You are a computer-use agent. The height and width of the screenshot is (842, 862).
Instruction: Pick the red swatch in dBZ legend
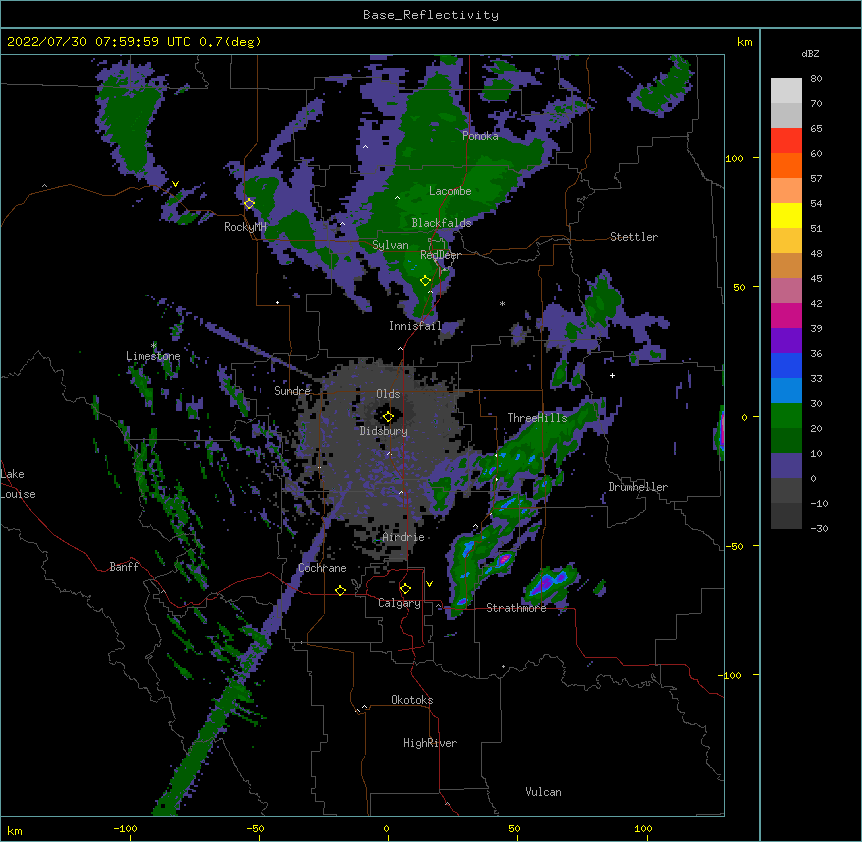pos(786,141)
